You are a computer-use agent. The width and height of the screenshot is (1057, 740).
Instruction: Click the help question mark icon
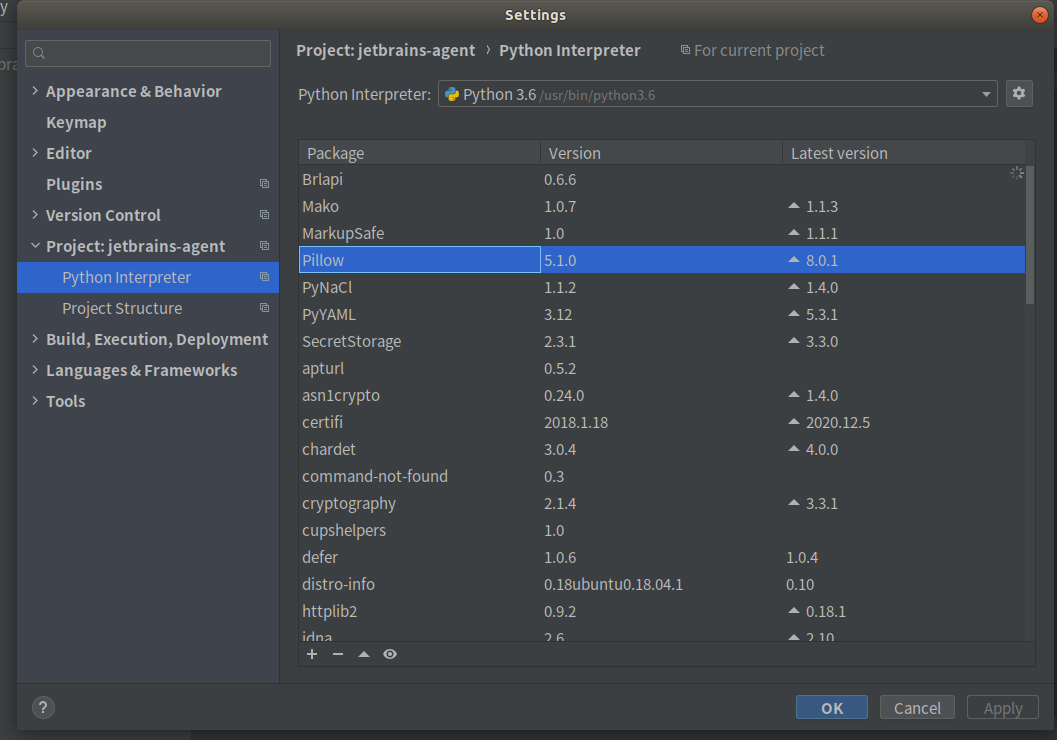[42, 707]
